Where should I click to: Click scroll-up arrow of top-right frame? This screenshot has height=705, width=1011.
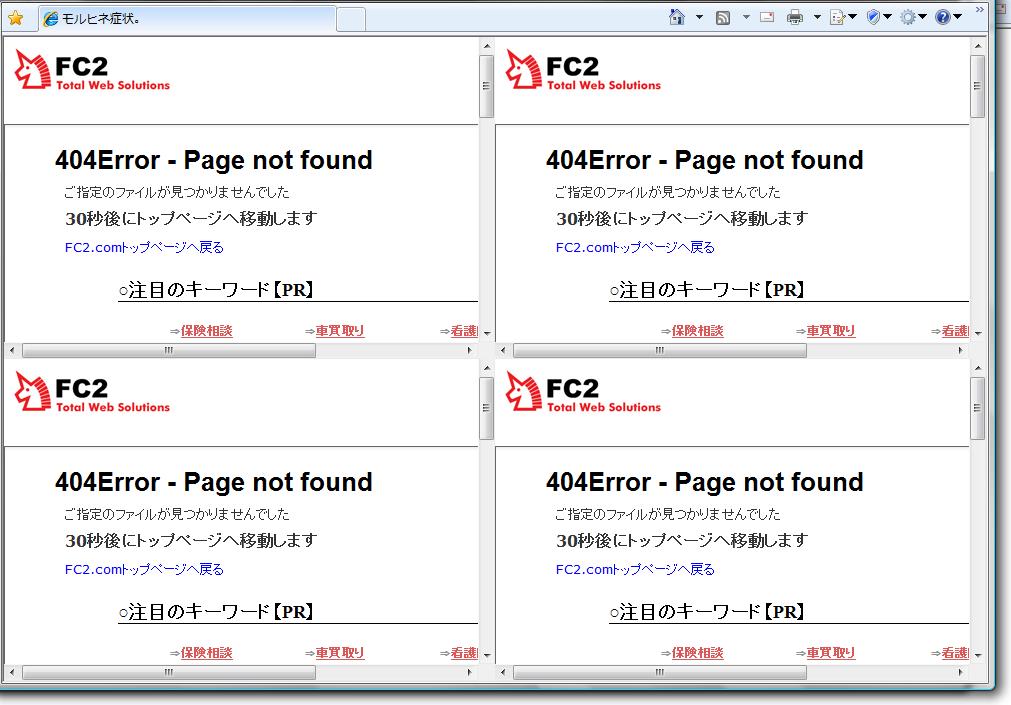click(x=978, y=46)
